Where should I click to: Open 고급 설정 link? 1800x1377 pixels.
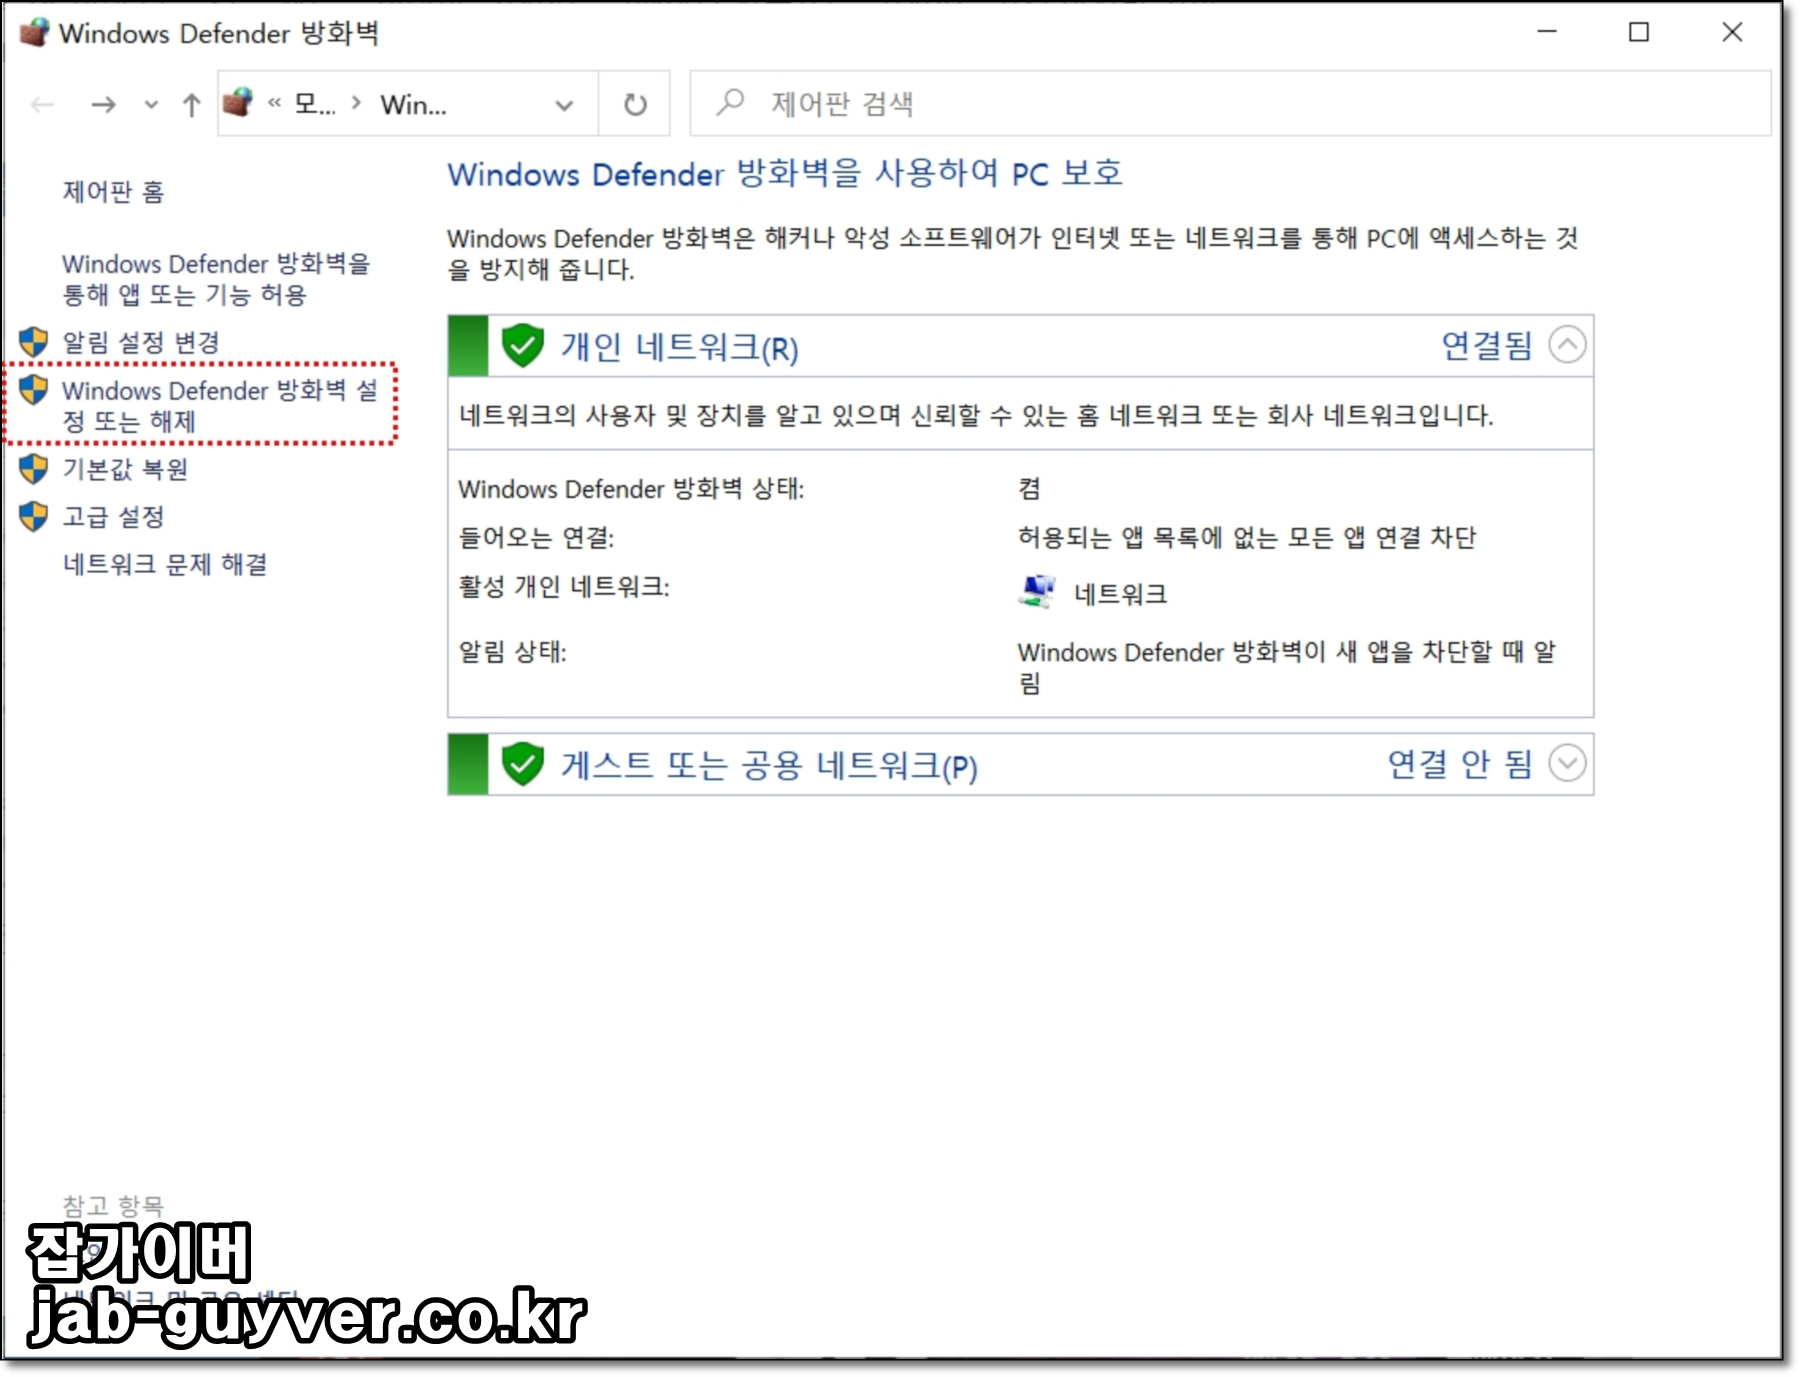[113, 517]
